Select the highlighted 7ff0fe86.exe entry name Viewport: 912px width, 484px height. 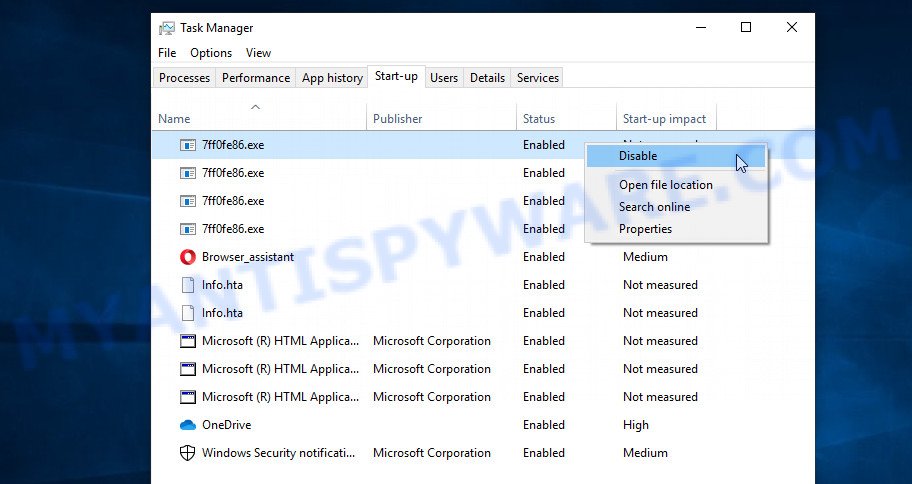[233, 145]
